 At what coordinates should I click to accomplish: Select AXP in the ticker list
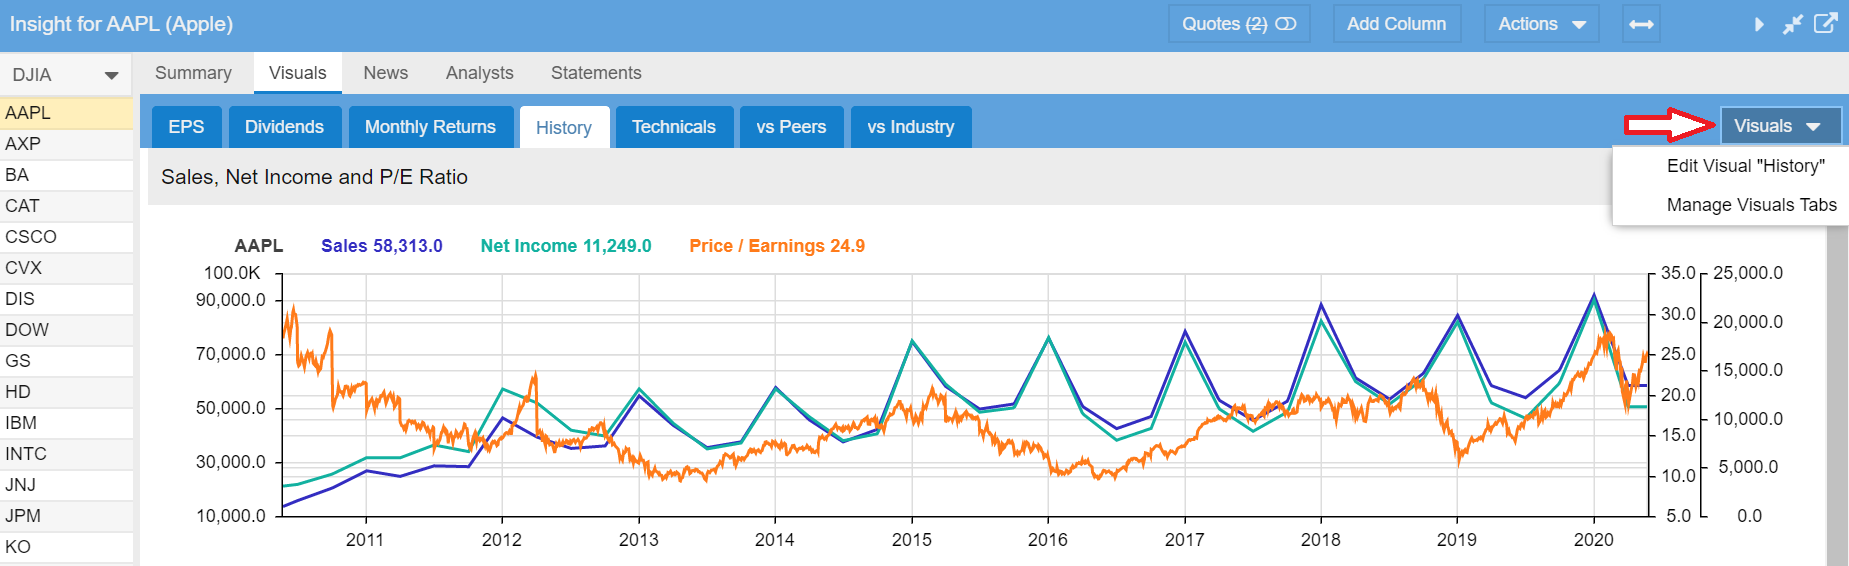(66, 144)
